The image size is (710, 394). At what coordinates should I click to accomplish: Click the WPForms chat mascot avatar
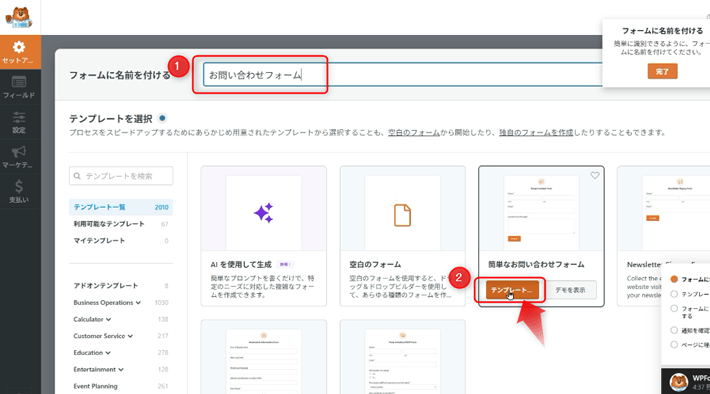point(678,382)
